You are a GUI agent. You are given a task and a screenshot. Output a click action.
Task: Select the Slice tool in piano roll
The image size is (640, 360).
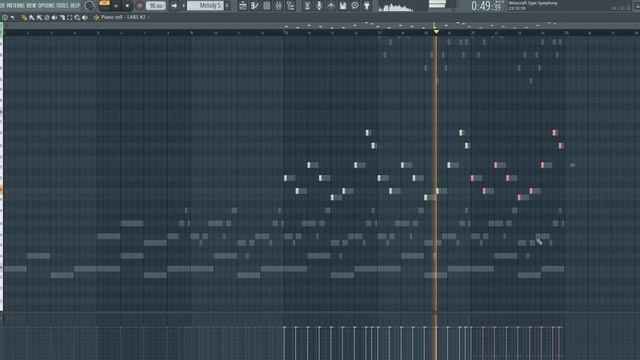pyautogui.click(x=62, y=18)
